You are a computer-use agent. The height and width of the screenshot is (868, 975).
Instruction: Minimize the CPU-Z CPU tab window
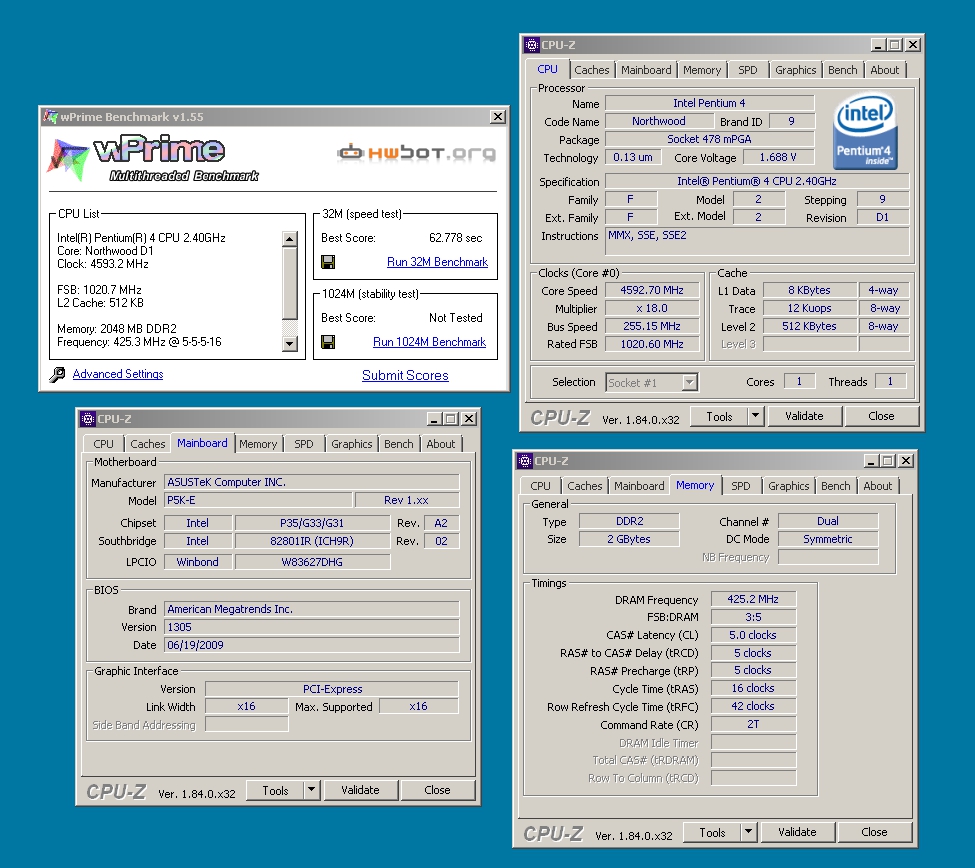878,45
